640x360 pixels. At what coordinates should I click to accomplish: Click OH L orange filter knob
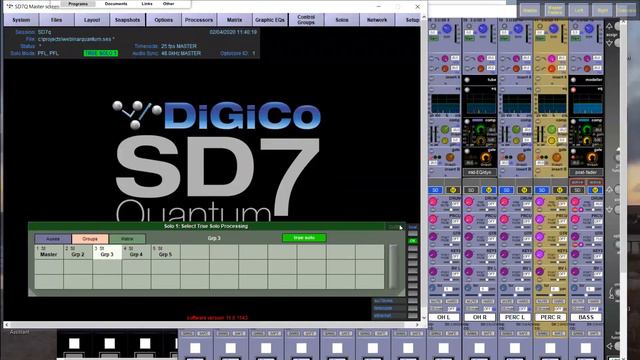445,69
